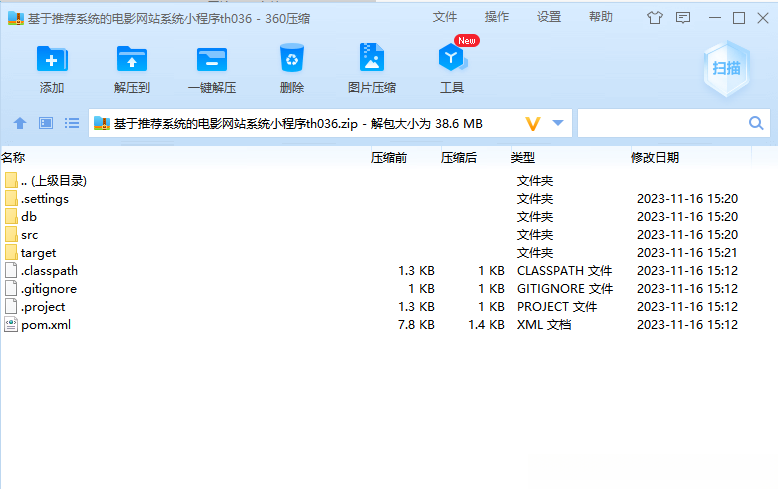Click the CLASSPATH 文件 type cell
Image resolution: width=778 pixels, height=489 pixels.
click(x=565, y=271)
